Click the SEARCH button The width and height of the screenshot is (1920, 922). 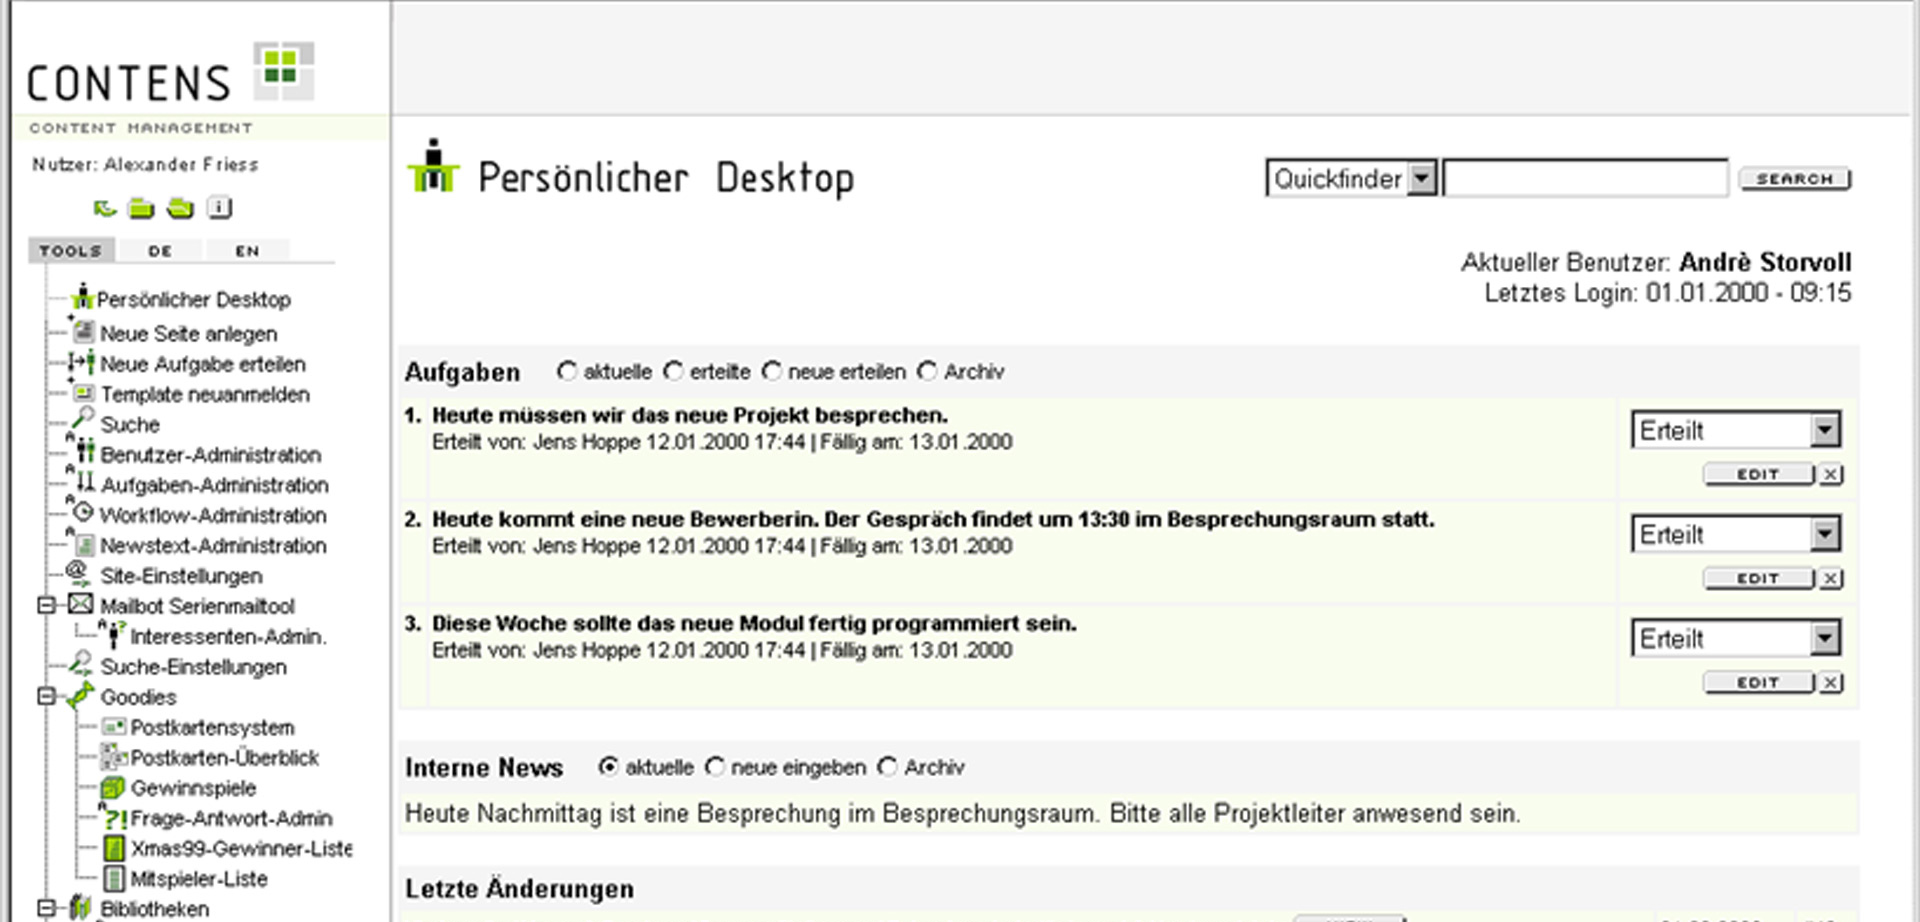pos(1795,179)
